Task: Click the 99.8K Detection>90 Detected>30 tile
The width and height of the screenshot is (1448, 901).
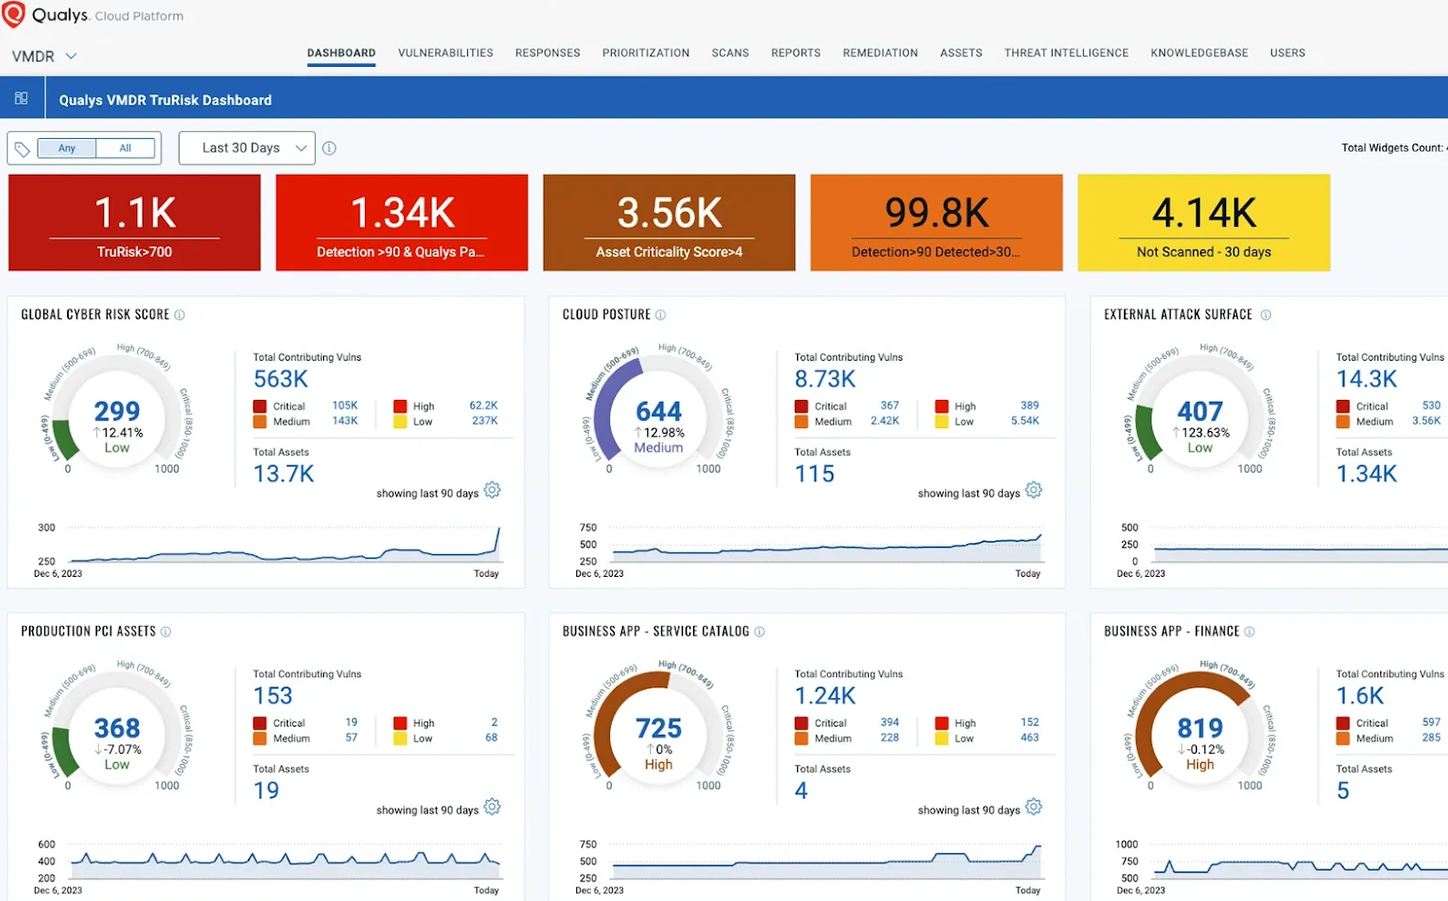Action: point(937,223)
